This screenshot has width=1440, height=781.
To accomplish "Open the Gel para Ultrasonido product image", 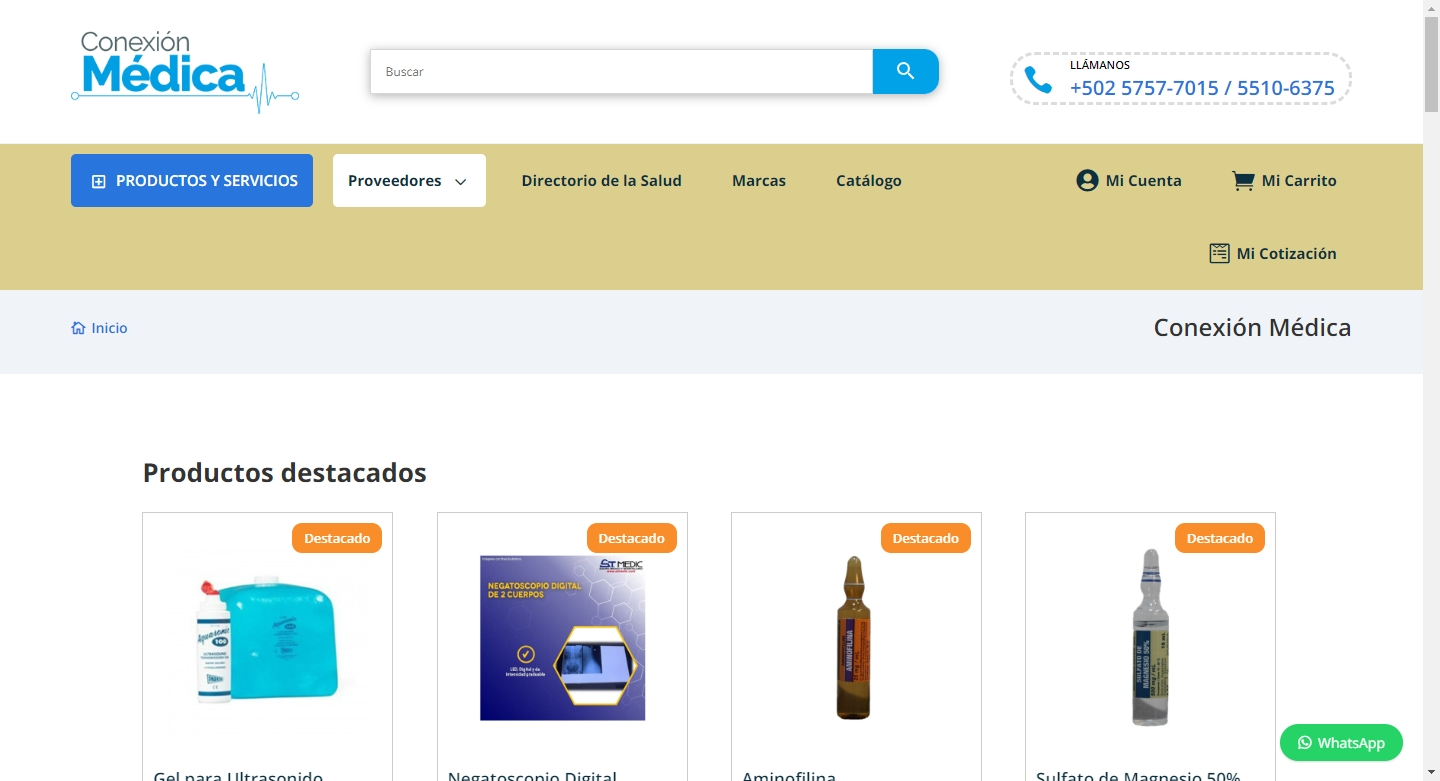I will coord(267,637).
